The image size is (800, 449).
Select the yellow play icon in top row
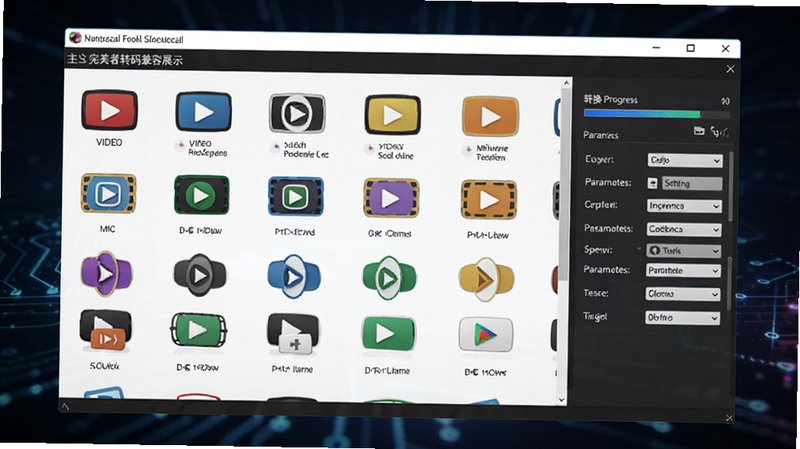[x=392, y=115]
